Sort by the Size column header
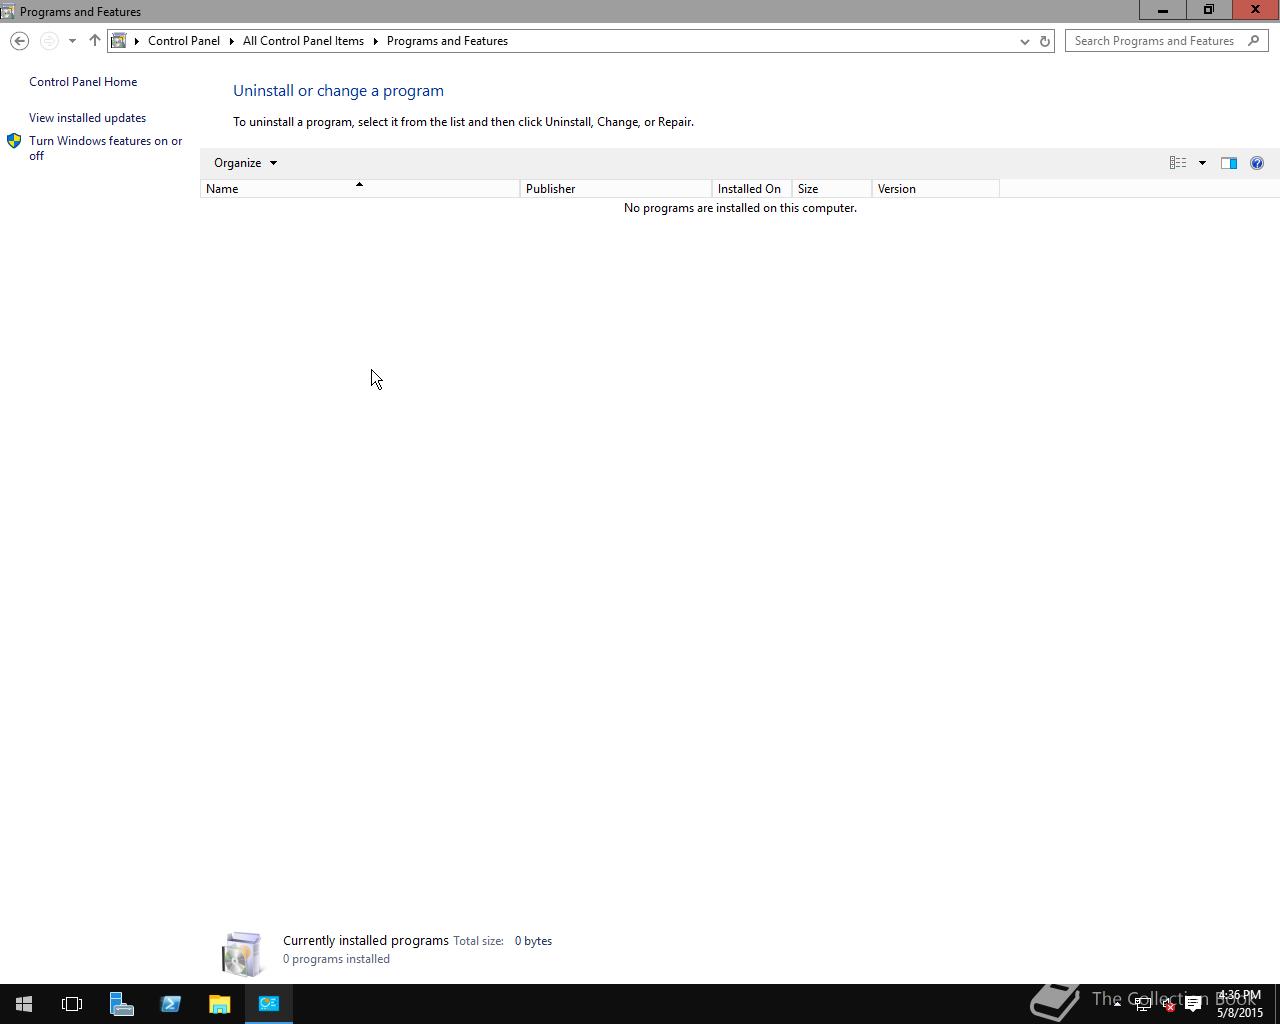Image resolution: width=1280 pixels, height=1024 pixels. point(832,189)
